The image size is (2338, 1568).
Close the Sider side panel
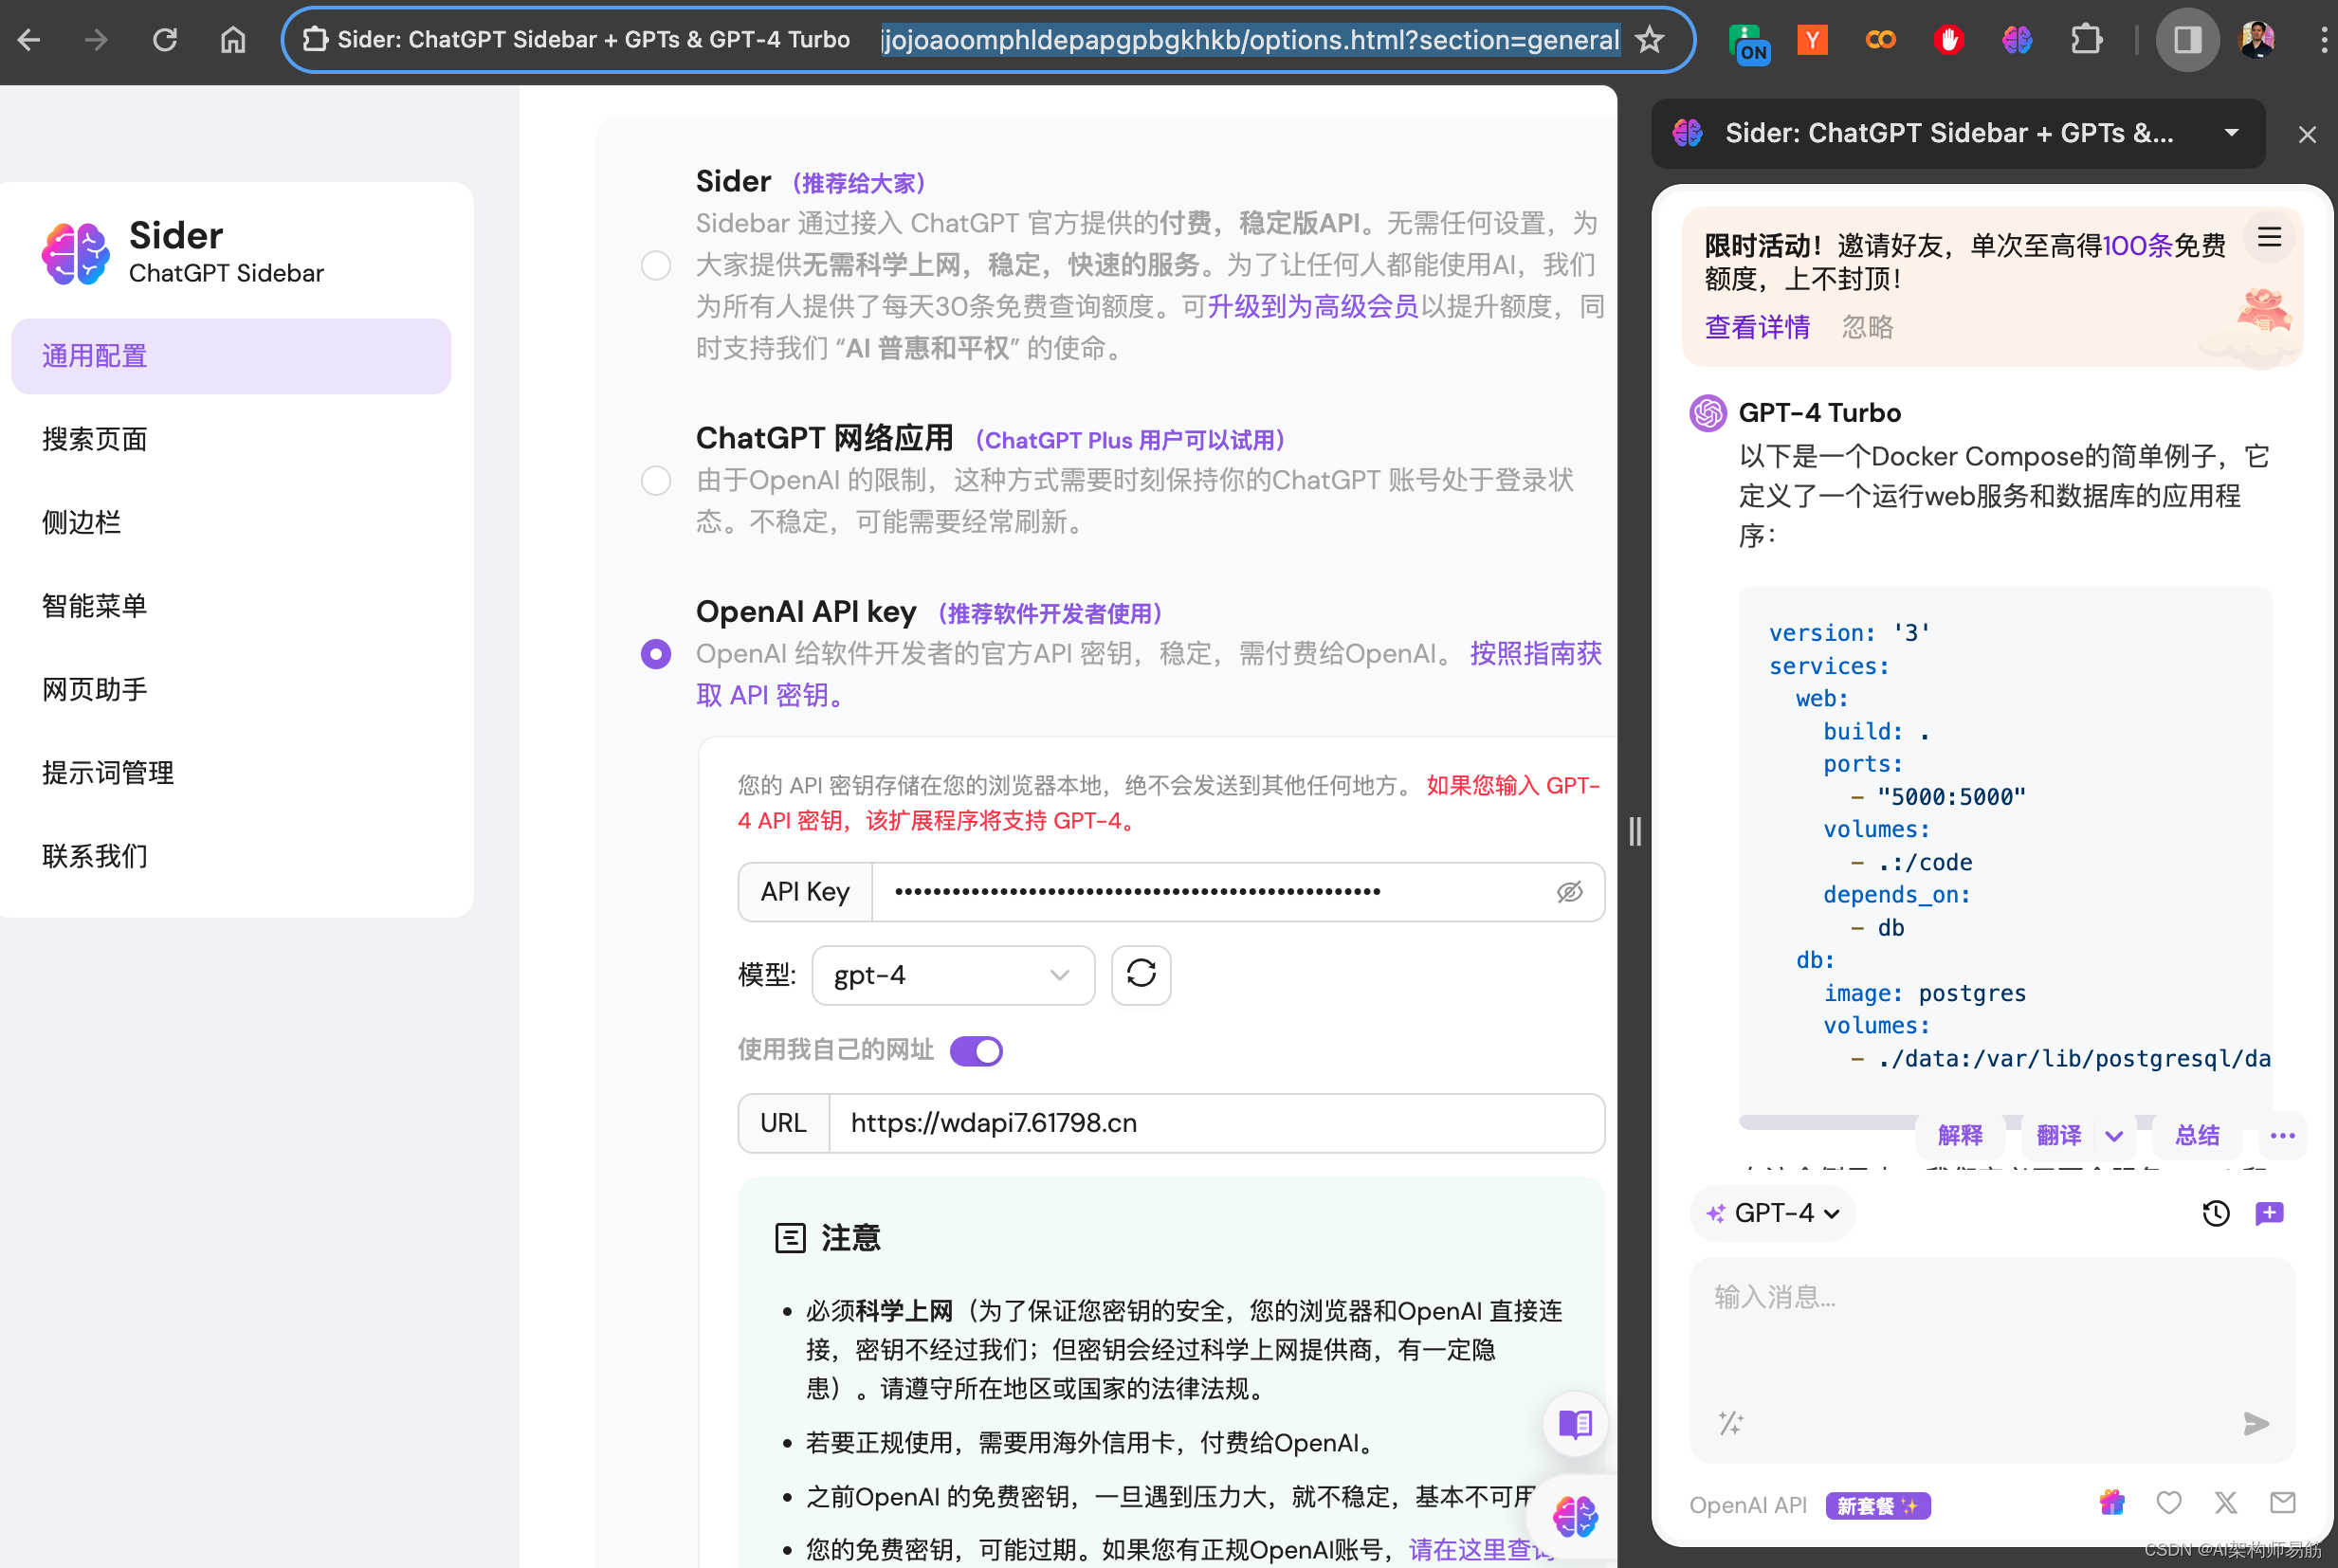(2307, 134)
